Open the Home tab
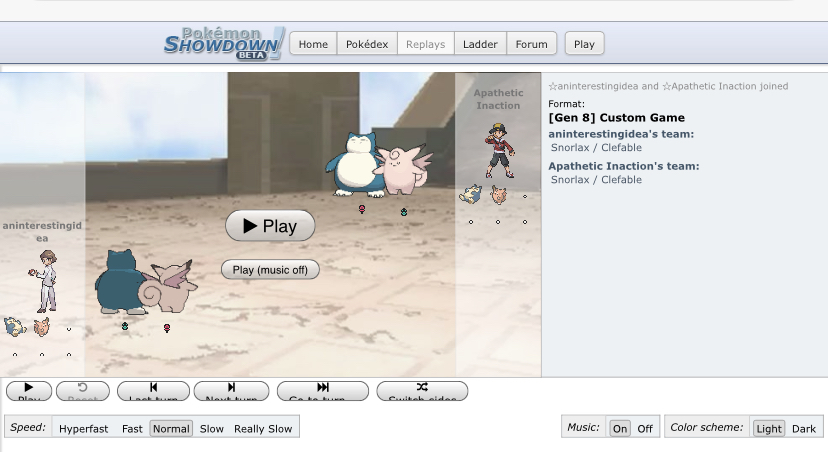Screen dimensions: 828x452 click(313, 44)
